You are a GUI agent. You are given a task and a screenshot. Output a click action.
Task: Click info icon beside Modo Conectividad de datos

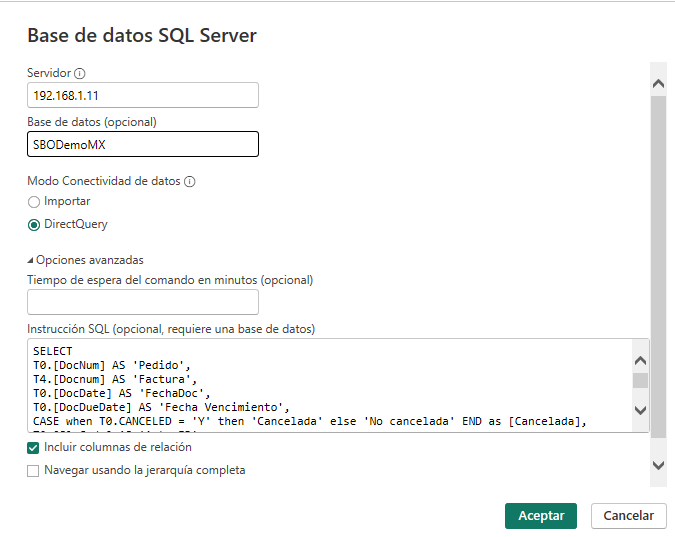click(x=189, y=182)
